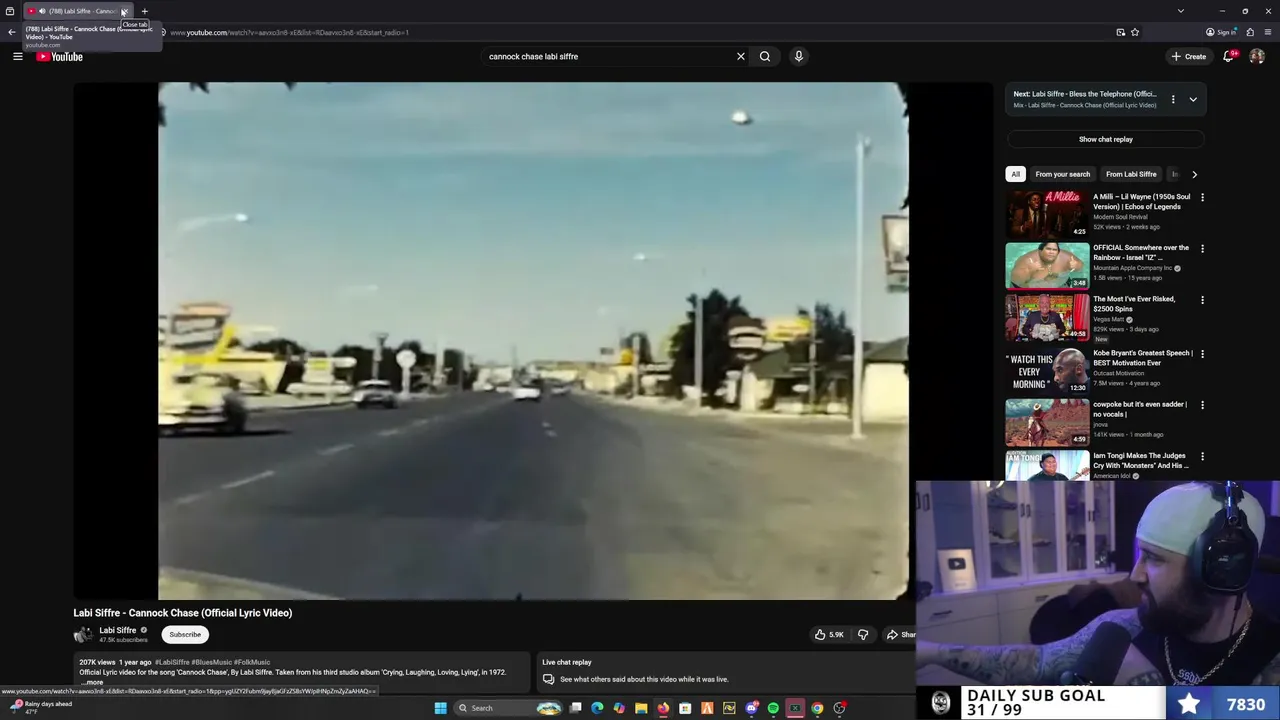Open options menu for the Mix playlist
Image resolution: width=1280 pixels, height=720 pixels.
pyautogui.click(x=1173, y=100)
